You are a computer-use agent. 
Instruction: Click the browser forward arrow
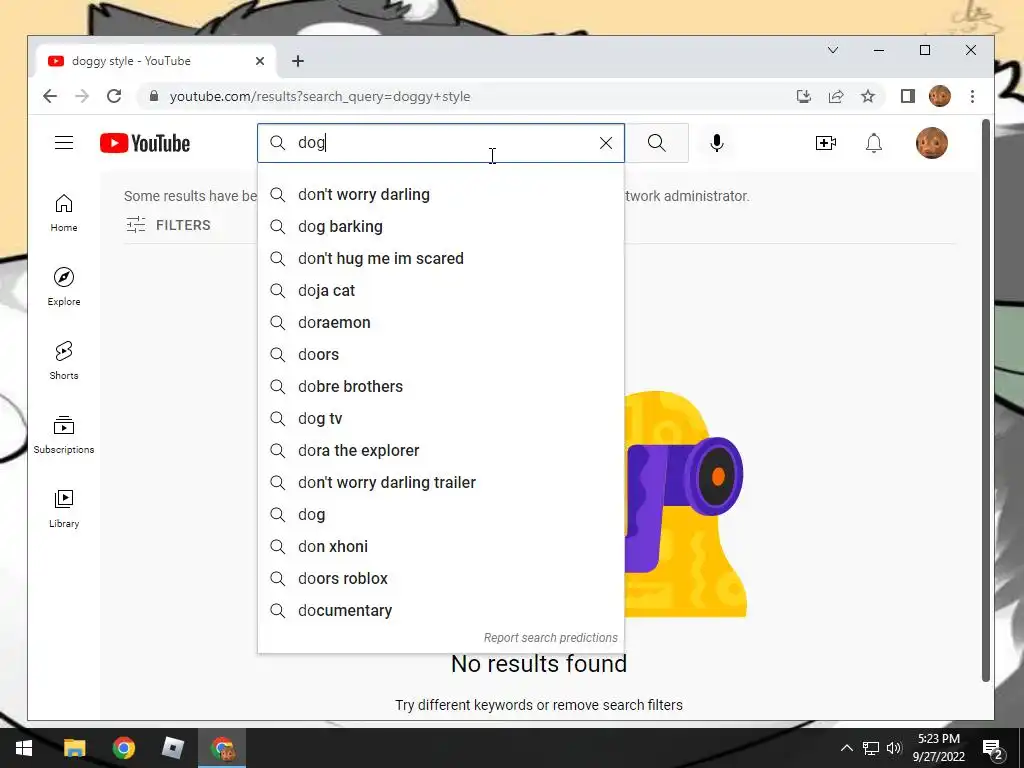(x=82, y=97)
